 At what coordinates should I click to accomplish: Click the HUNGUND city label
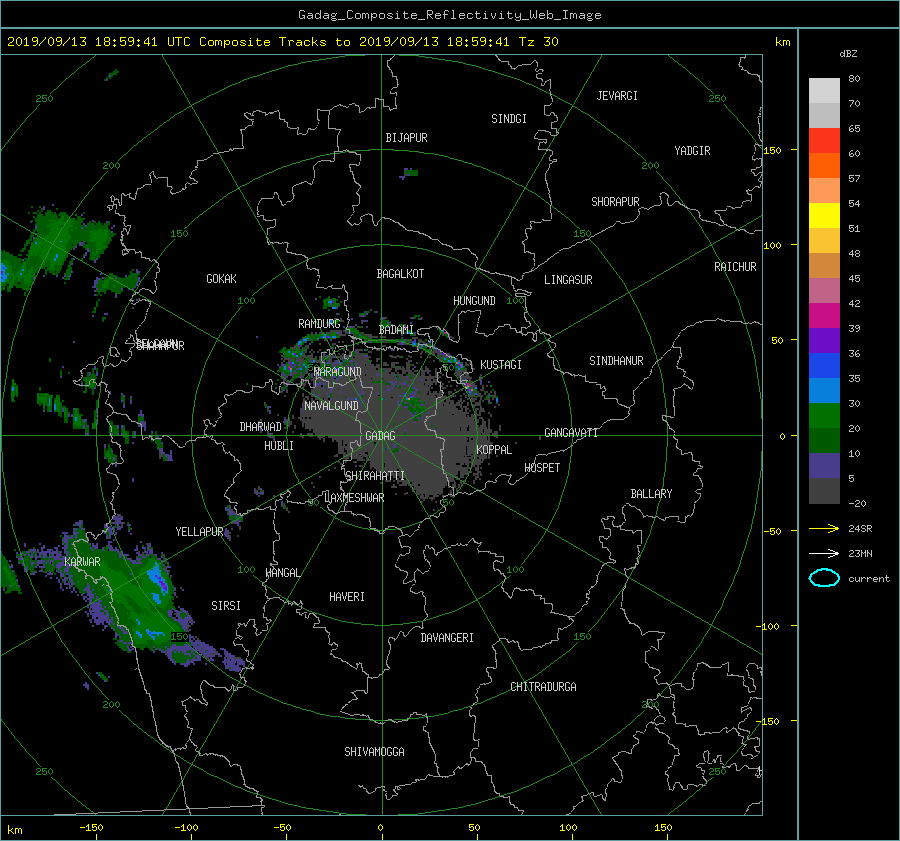[474, 300]
